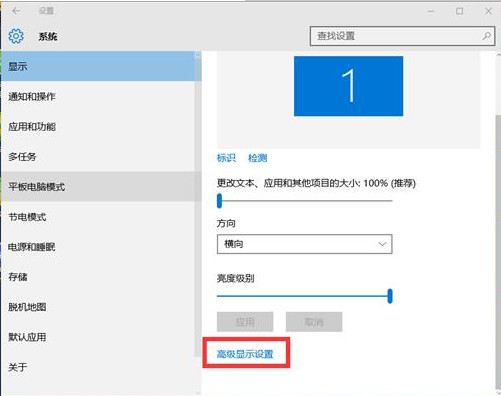Maximize the settings window
Viewport: 501px width, 396px height.
click(x=460, y=11)
